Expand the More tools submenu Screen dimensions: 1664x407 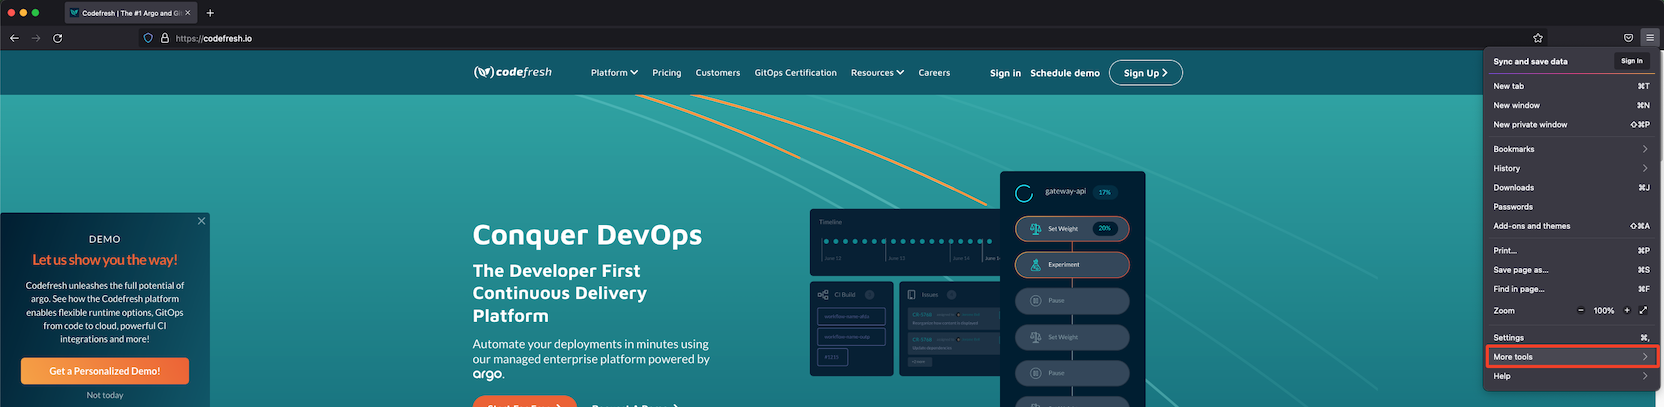[x=1570, y=357]
